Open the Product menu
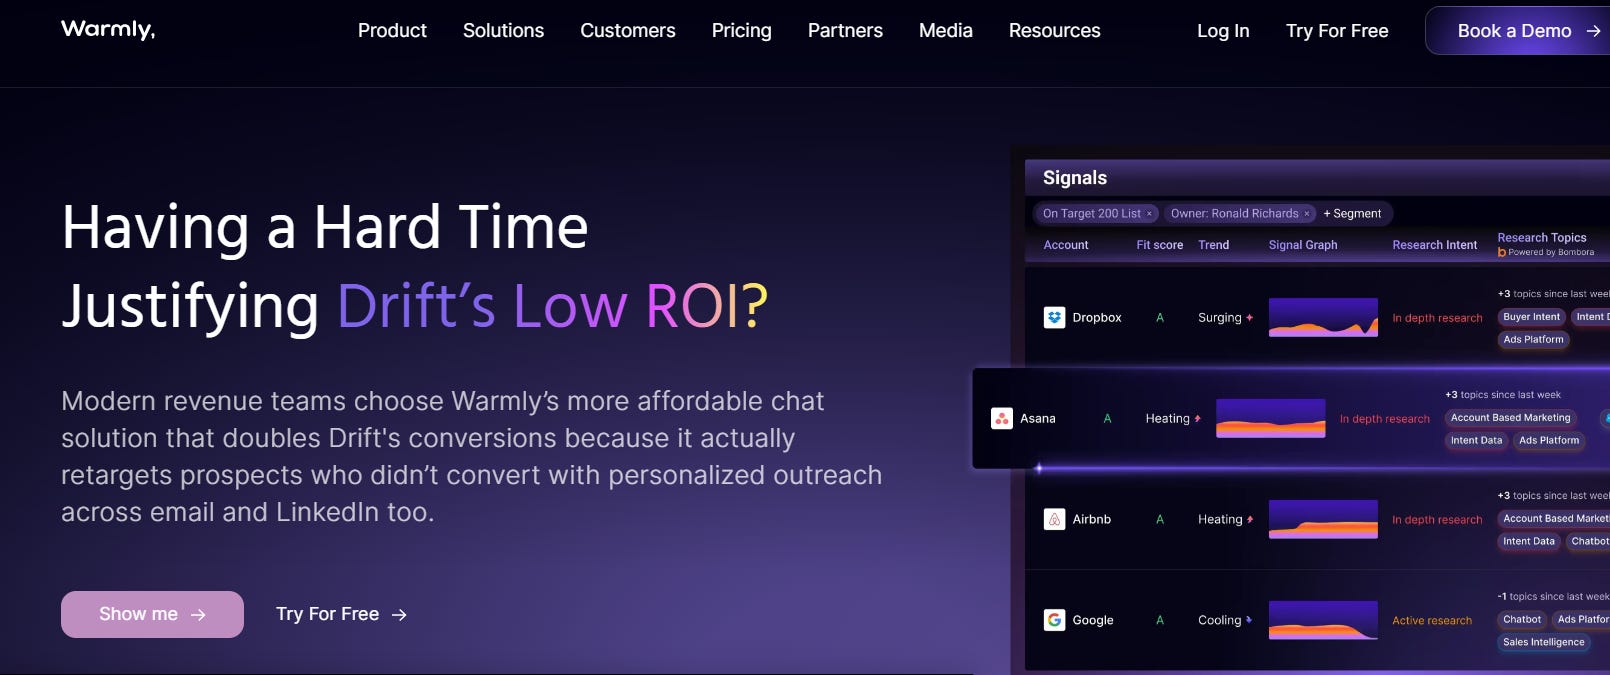The width and height of the screenshot is (1610, 675). click(x=392, y=31)
